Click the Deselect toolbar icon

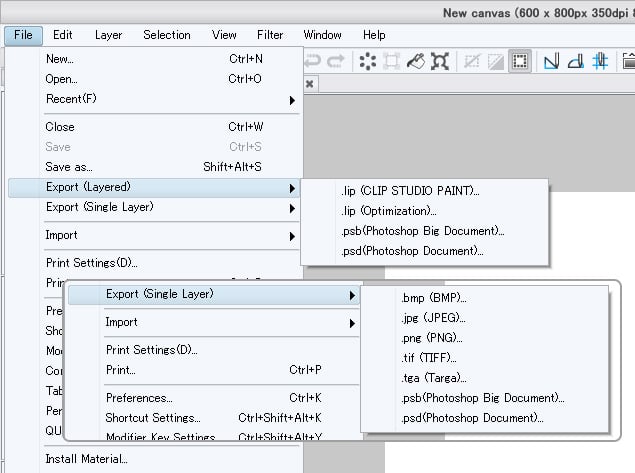tap(471, 62)
